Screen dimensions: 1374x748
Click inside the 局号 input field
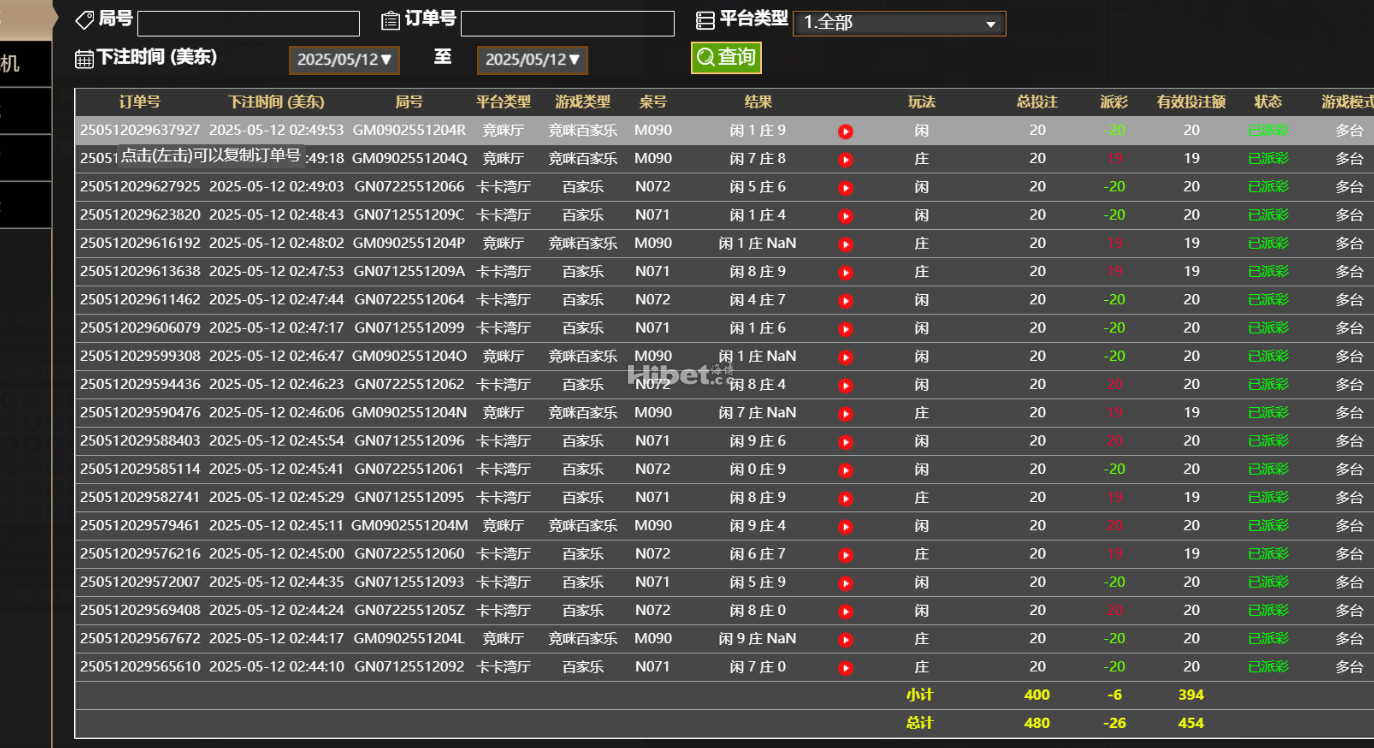[247, 22]
